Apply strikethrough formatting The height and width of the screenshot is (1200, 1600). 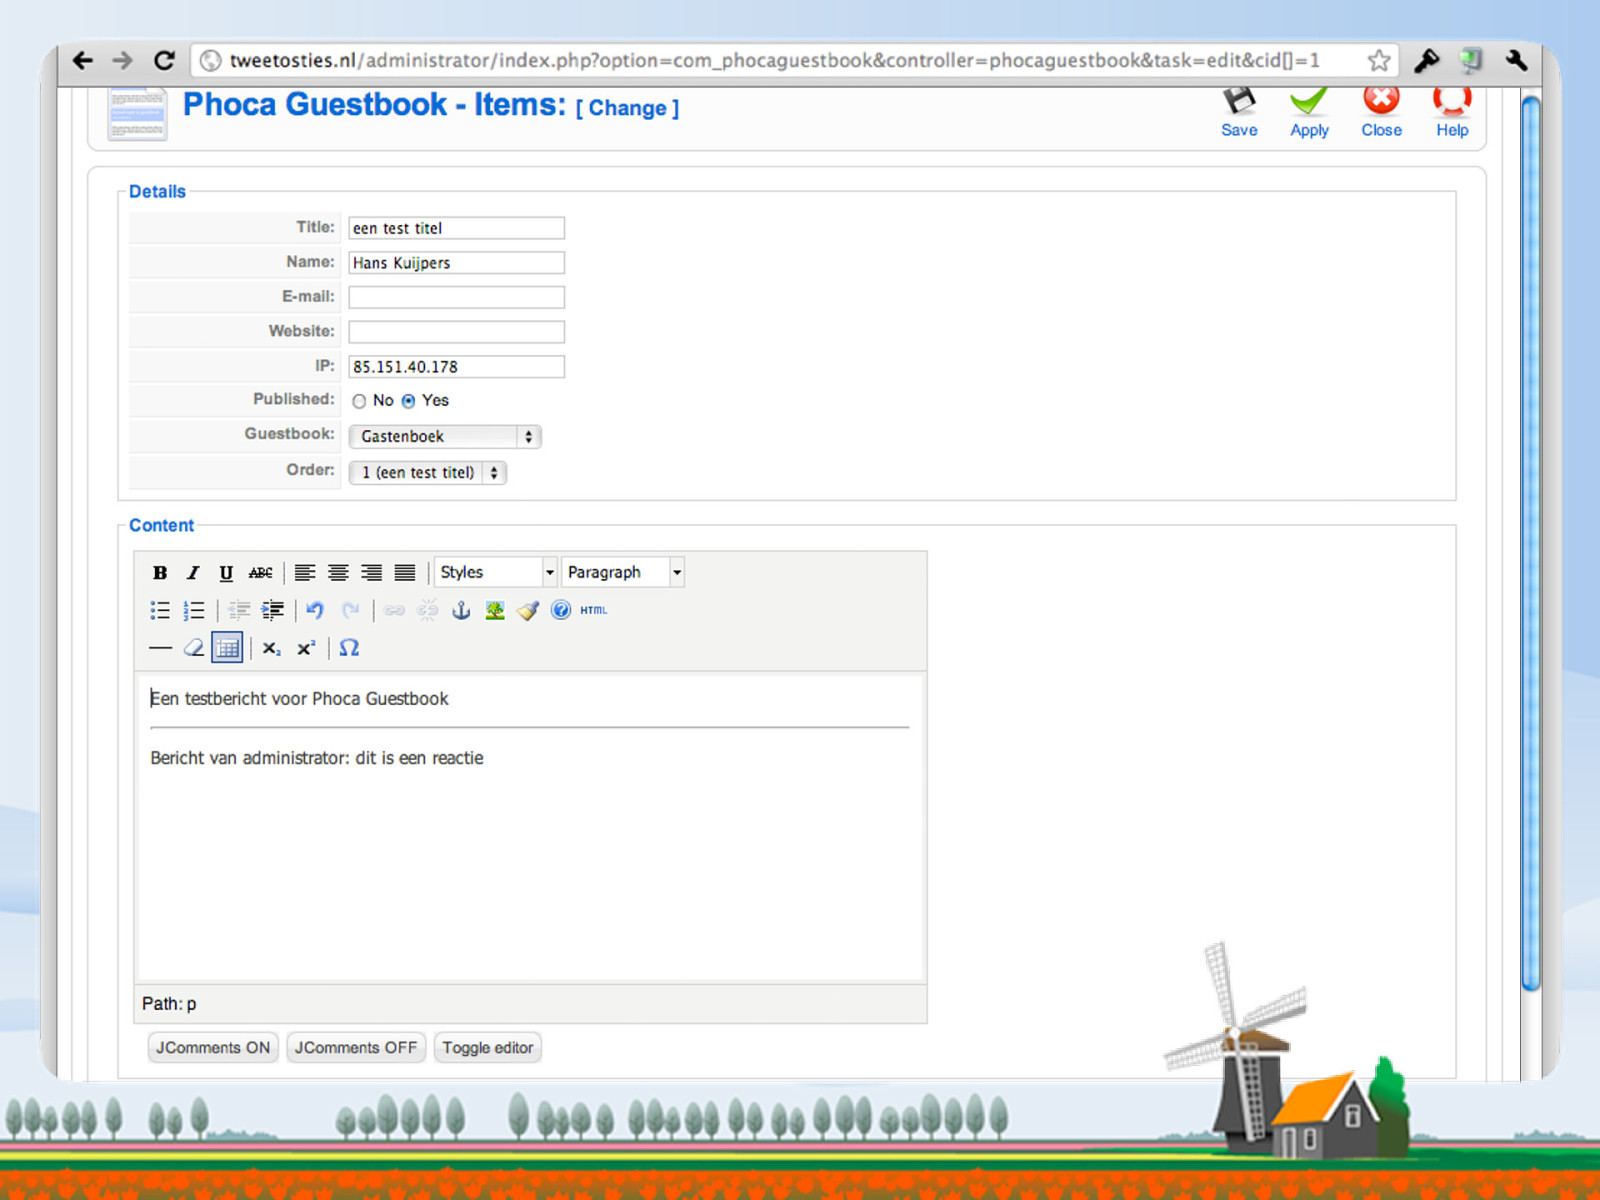pyautogui.click(x=260, y=573)
